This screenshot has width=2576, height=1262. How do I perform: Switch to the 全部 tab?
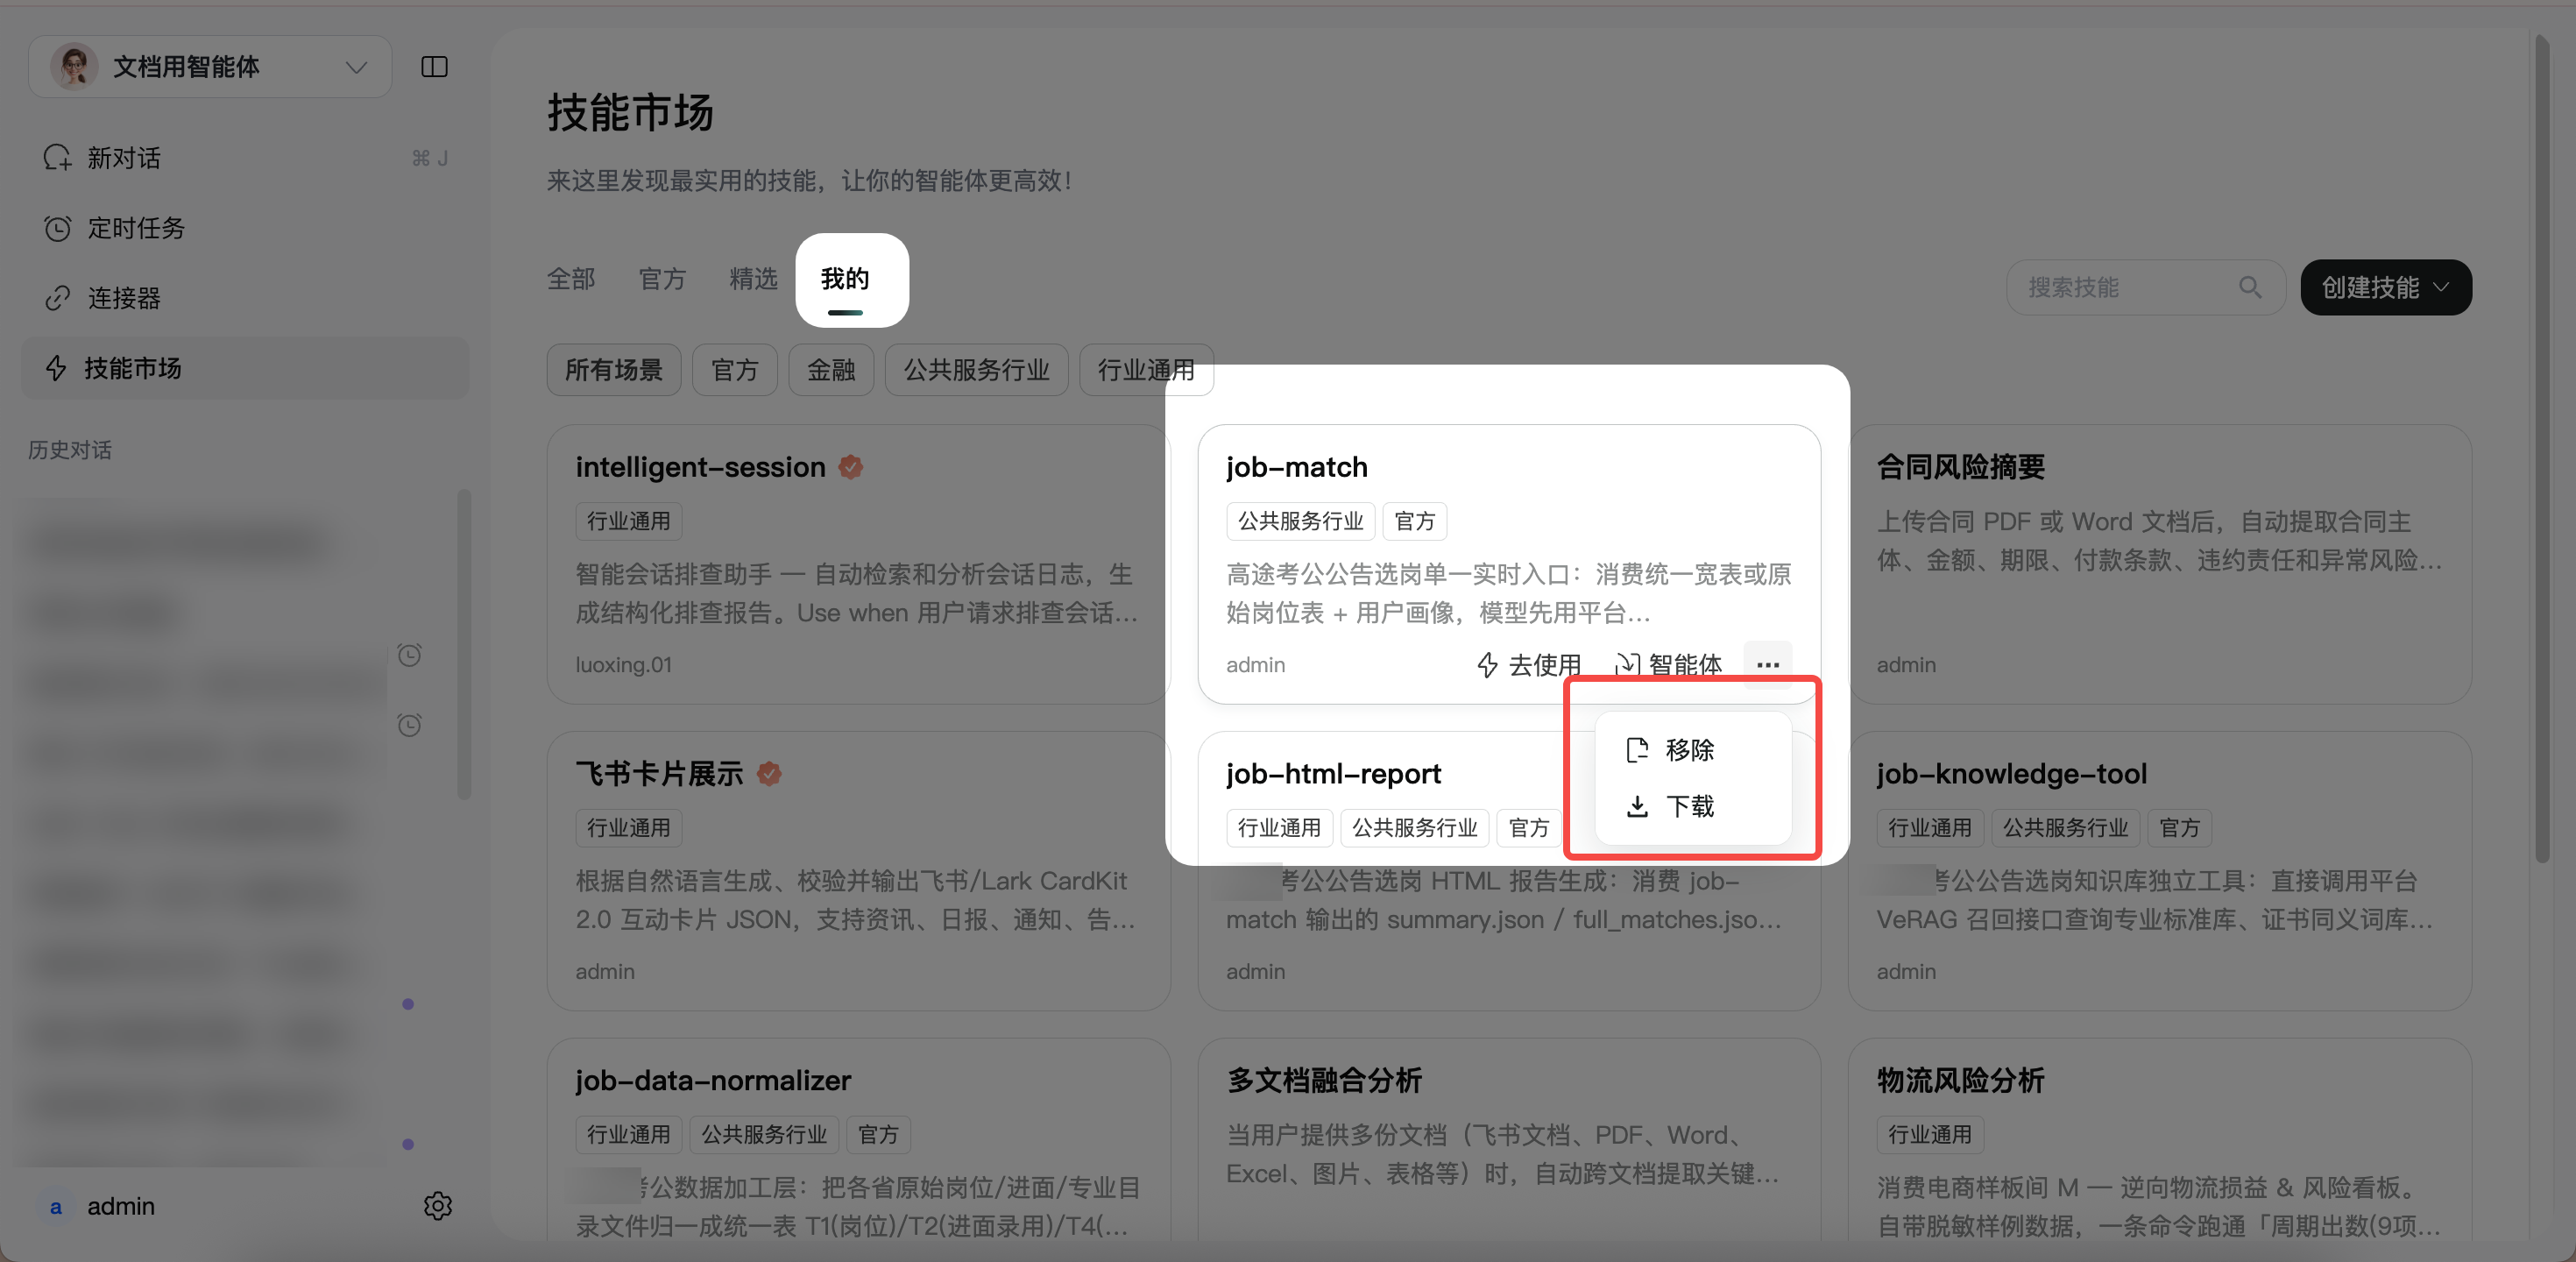[x=571, y=279]
